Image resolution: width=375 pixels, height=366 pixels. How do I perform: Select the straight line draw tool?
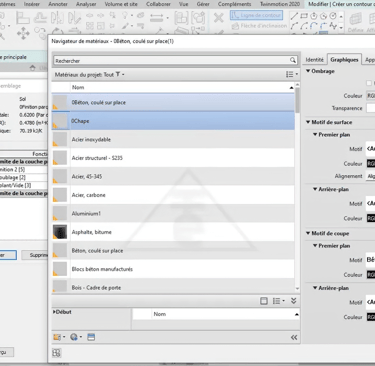click(294, 16)
